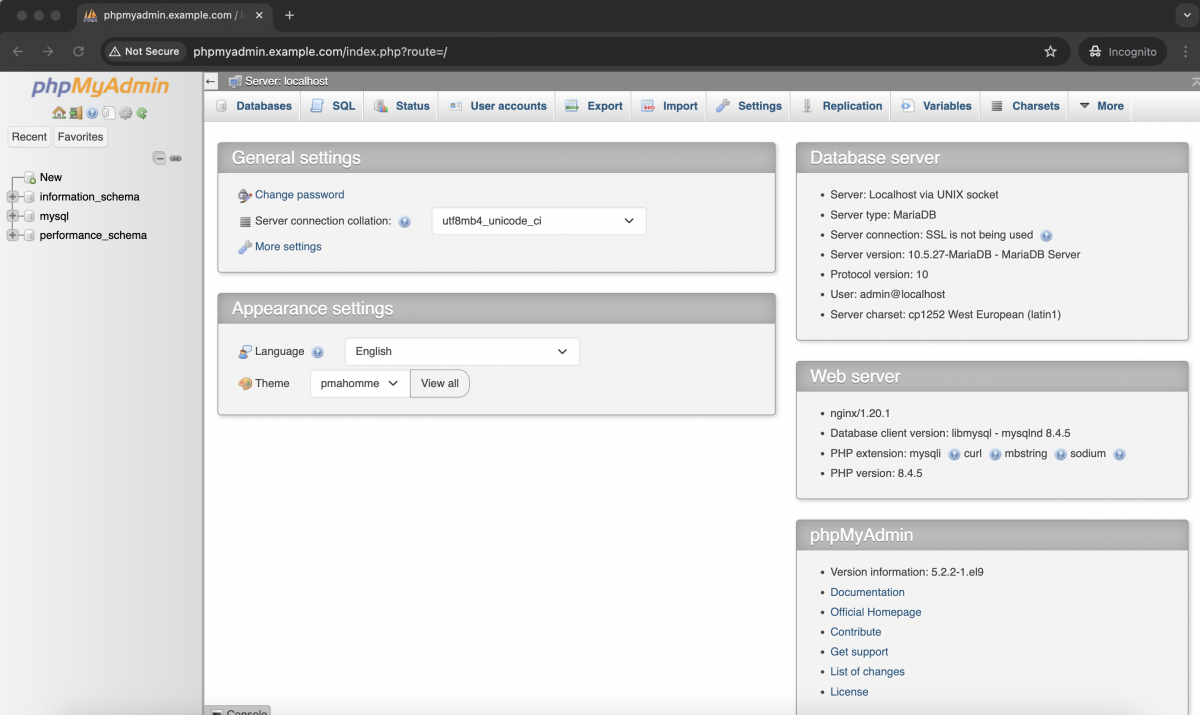Screen dimensions: 1200x715
Task: Expand the mysql database tree node
Action: tap(13, 216)
